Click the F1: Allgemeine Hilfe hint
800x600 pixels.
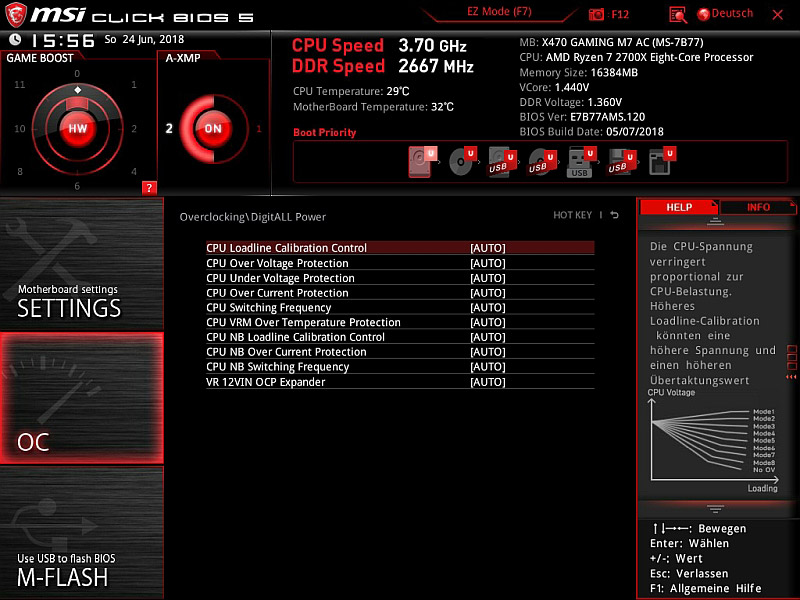coord(706,588)
